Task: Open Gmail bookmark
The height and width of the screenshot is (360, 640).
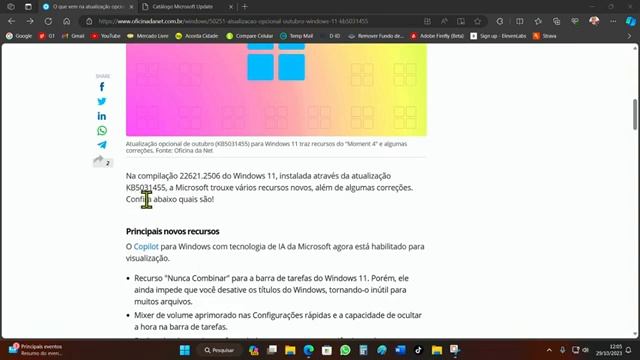Action: pos(73,36)
